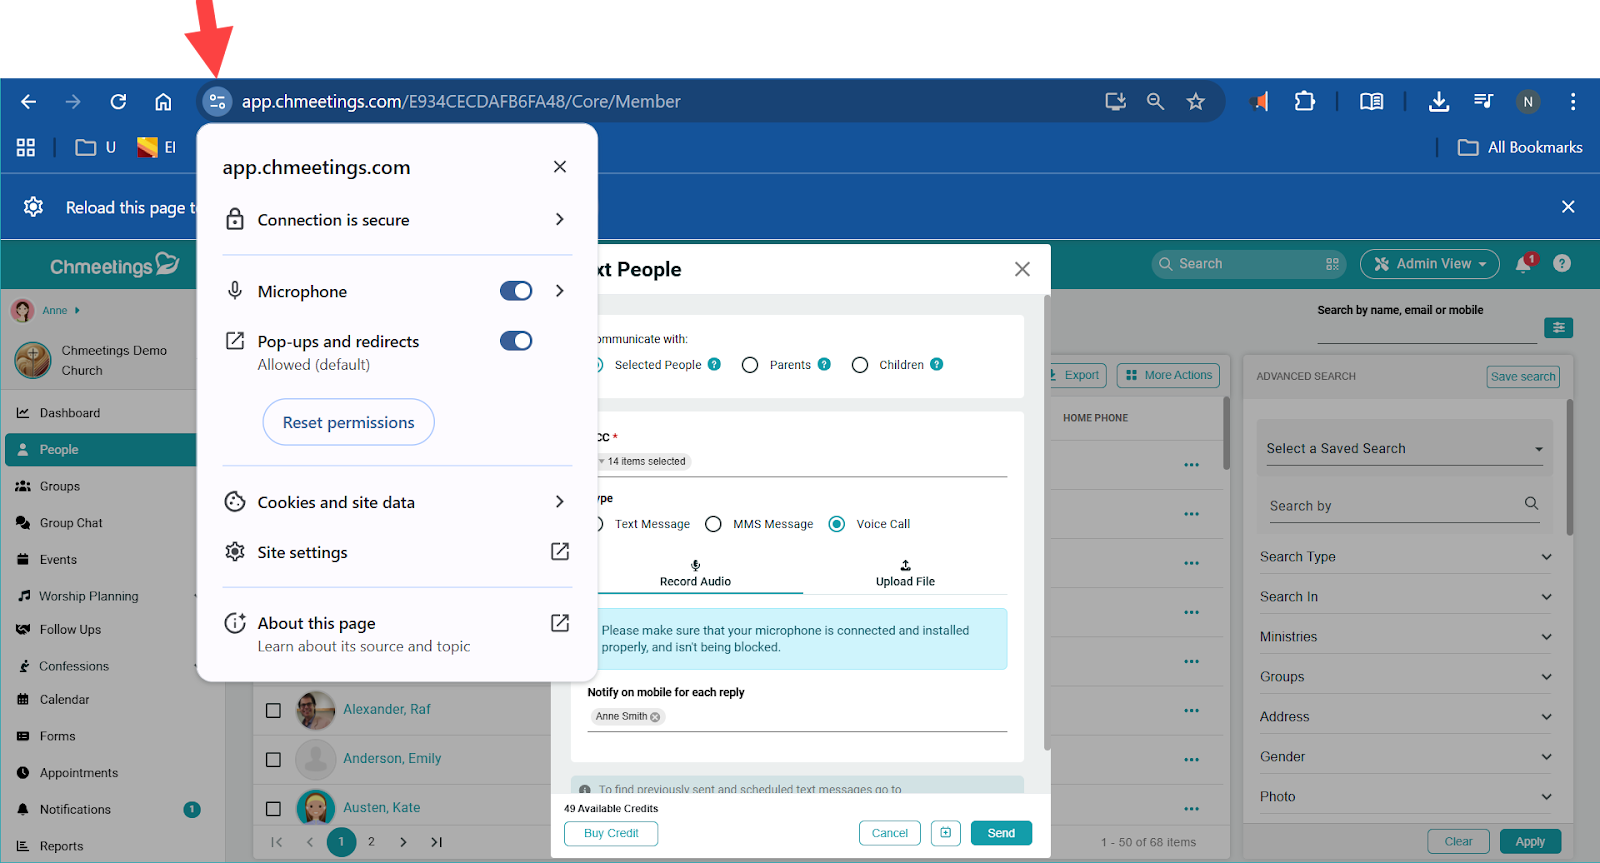Image resolution: width=1600 pixels, height=863 pixels.
Task: Select the MMS Message radio option
Action: 713,524
